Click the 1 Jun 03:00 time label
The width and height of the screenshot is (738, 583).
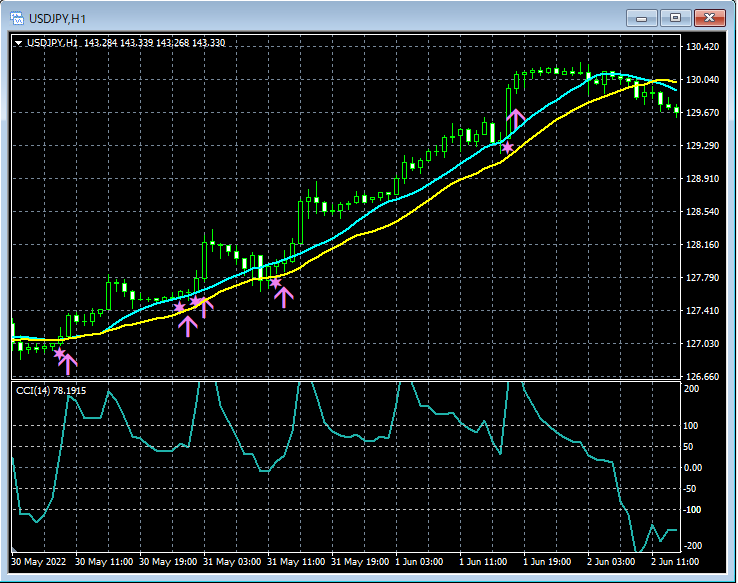point(419,562)
